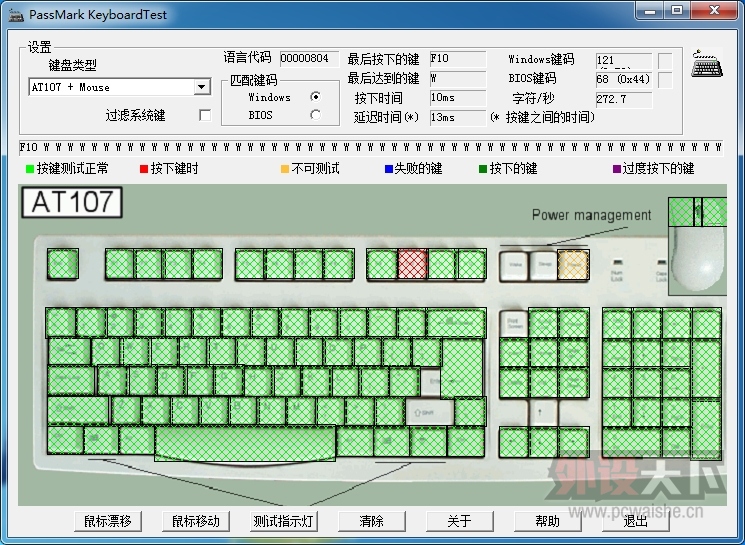The height and width of the screenshot is (545, 745).
Task: Click the orange Power key
Action: [x=573, y=265]
